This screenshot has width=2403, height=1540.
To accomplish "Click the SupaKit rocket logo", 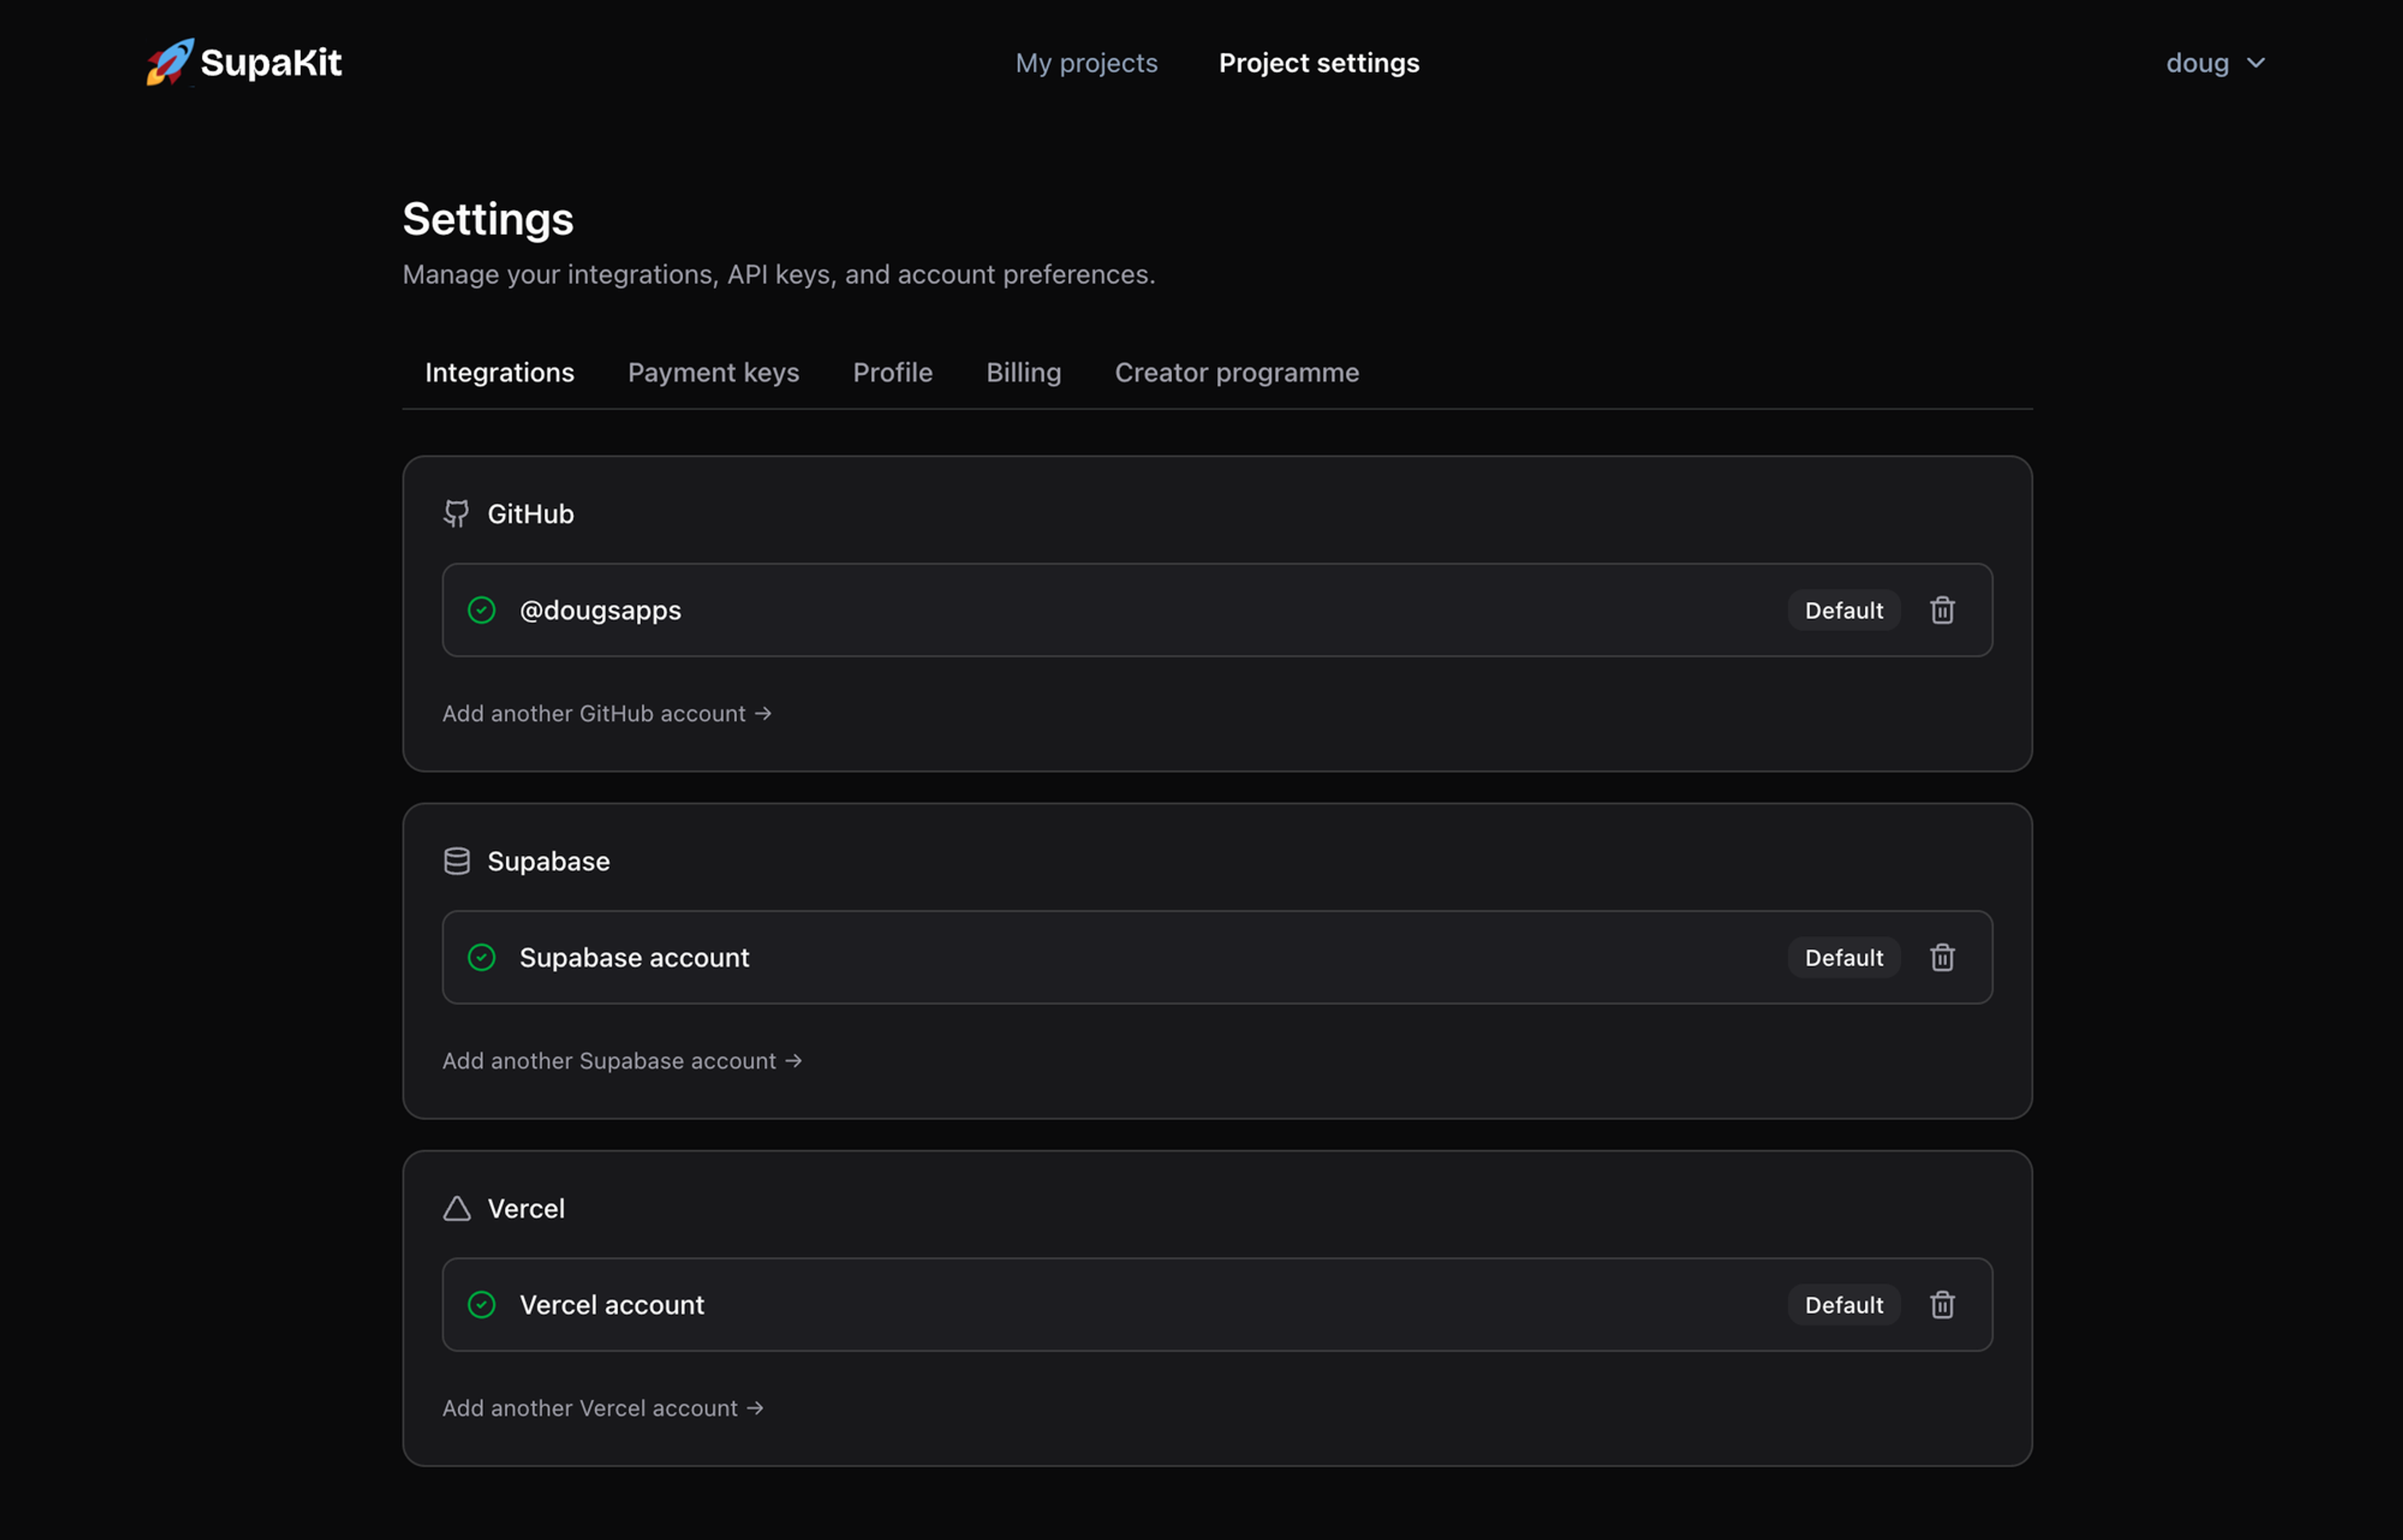I will pos(170,62).
